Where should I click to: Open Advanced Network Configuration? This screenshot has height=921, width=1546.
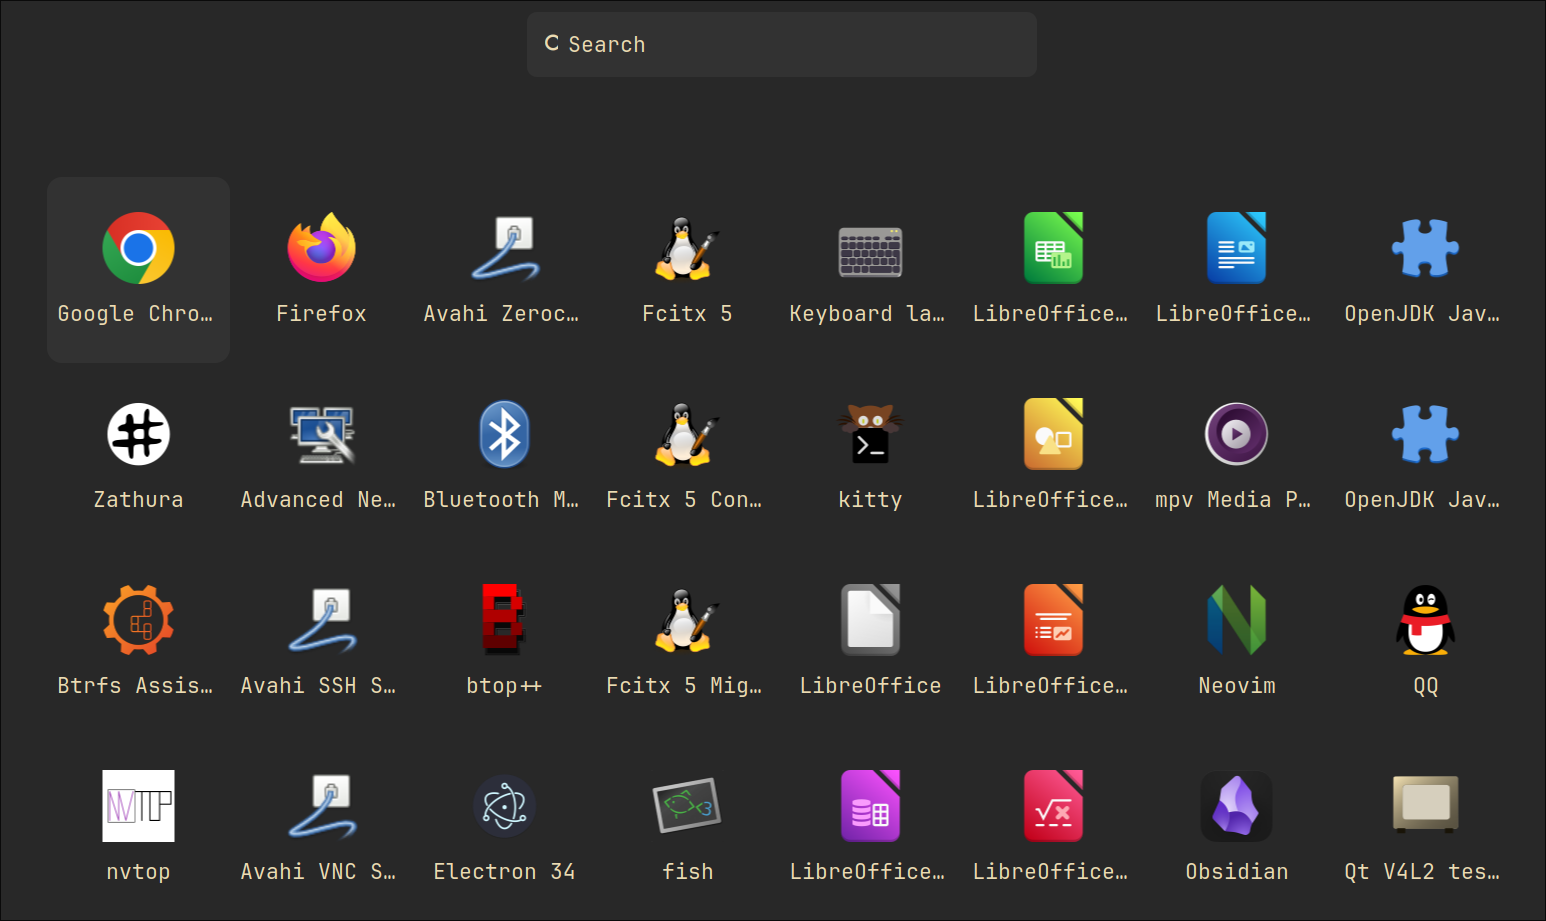[321, 456]
